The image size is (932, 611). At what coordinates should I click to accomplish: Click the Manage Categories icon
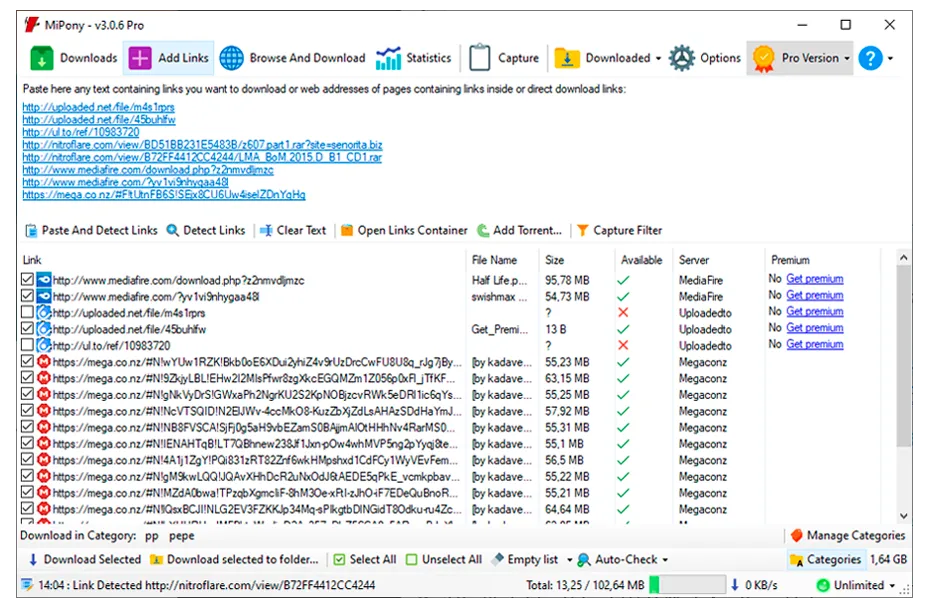coord(796,536)
